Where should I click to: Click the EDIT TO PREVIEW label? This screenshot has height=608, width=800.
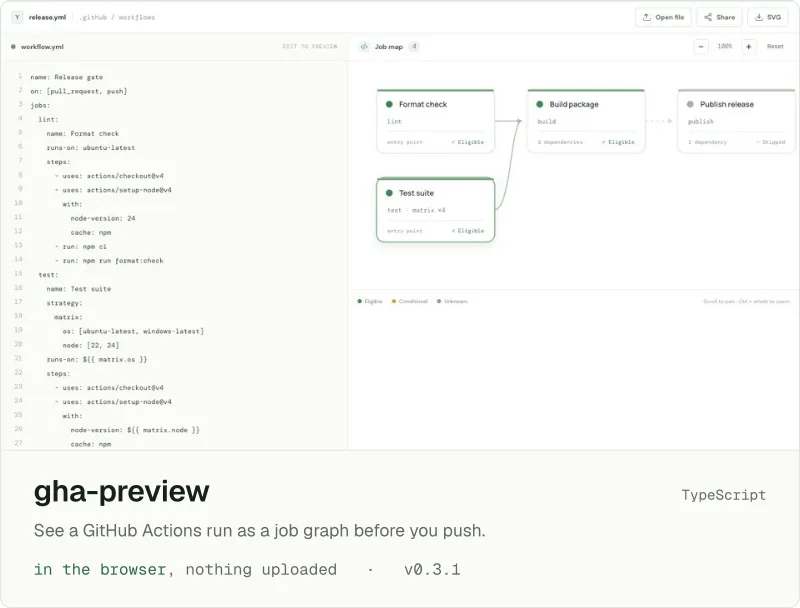[310, 46]
